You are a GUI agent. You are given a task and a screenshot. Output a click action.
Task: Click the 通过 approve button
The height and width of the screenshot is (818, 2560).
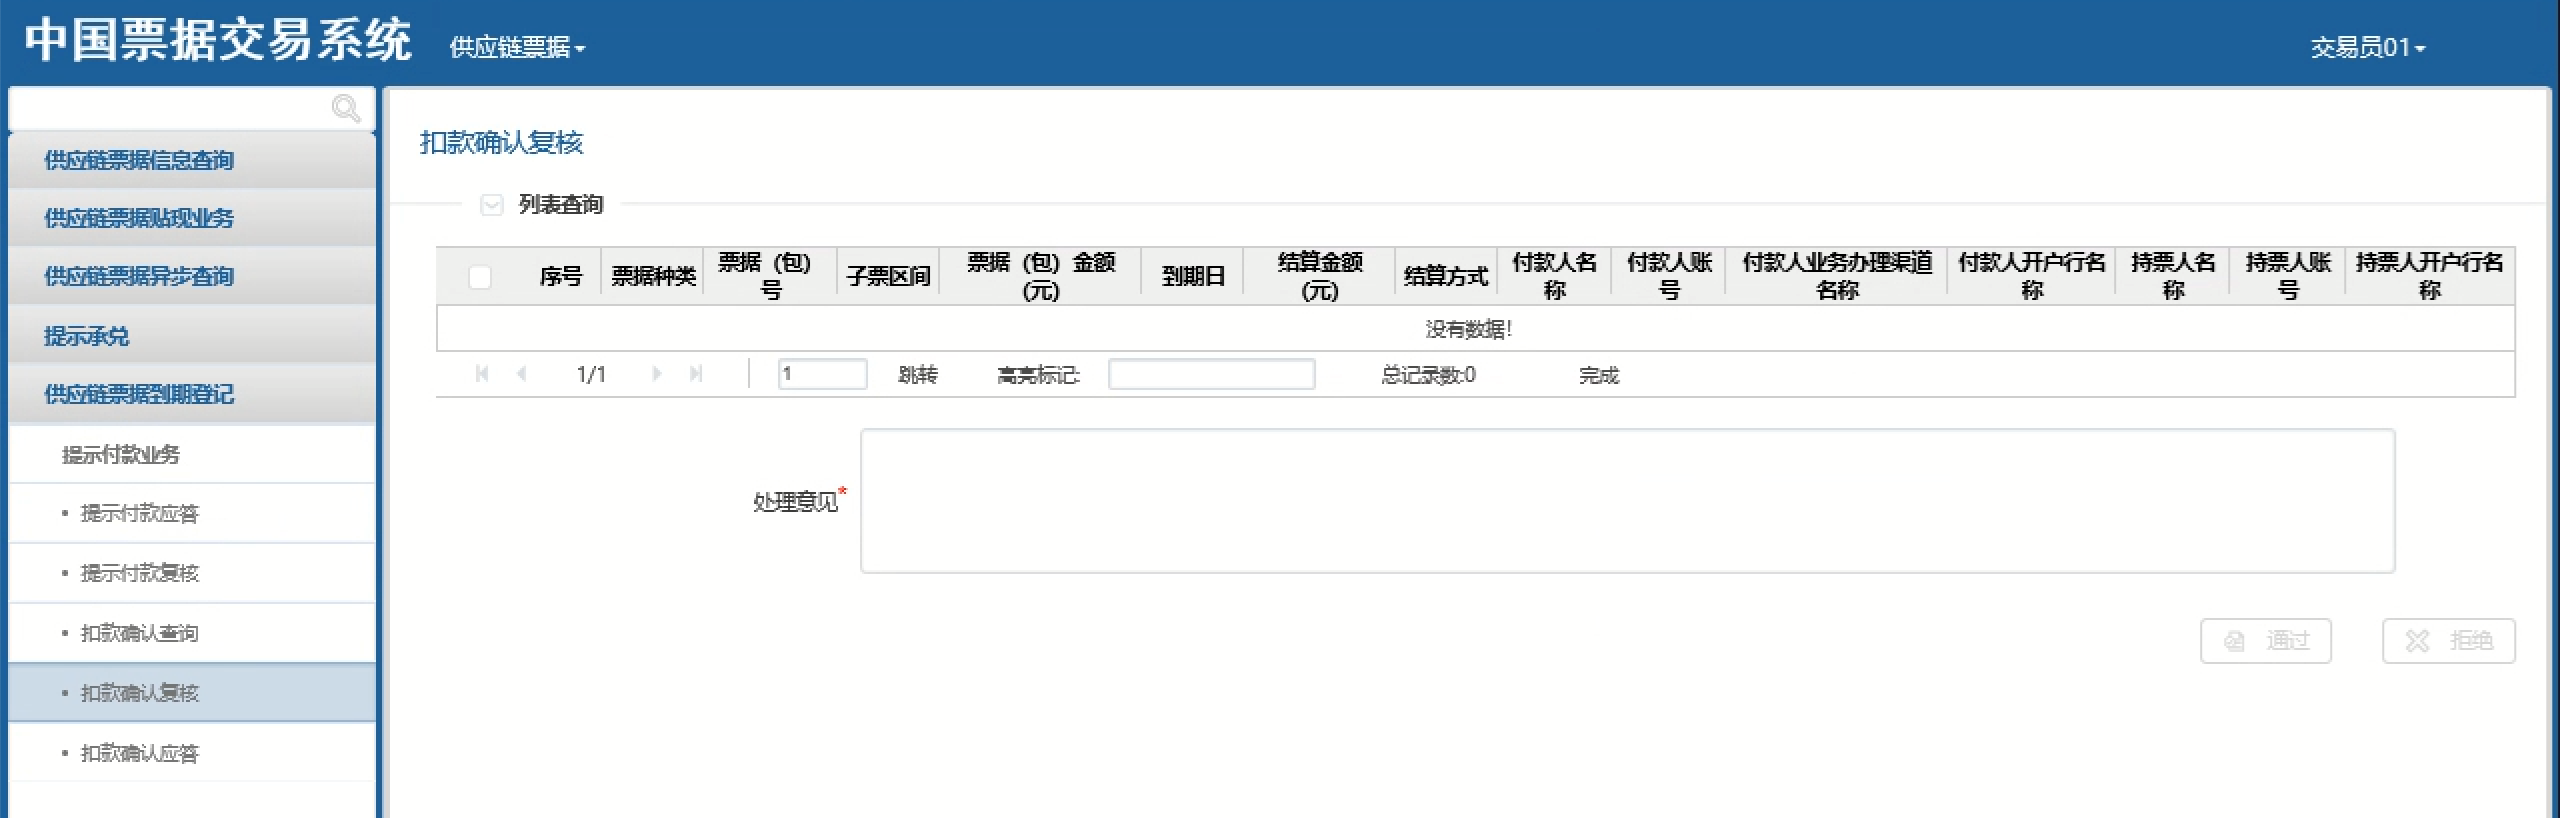tap(2265, 641)
